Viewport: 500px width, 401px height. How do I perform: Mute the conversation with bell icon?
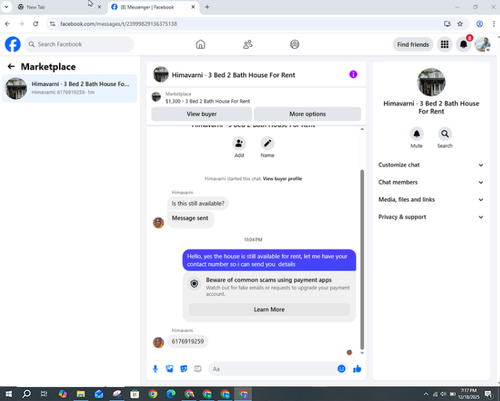(417, 134)
